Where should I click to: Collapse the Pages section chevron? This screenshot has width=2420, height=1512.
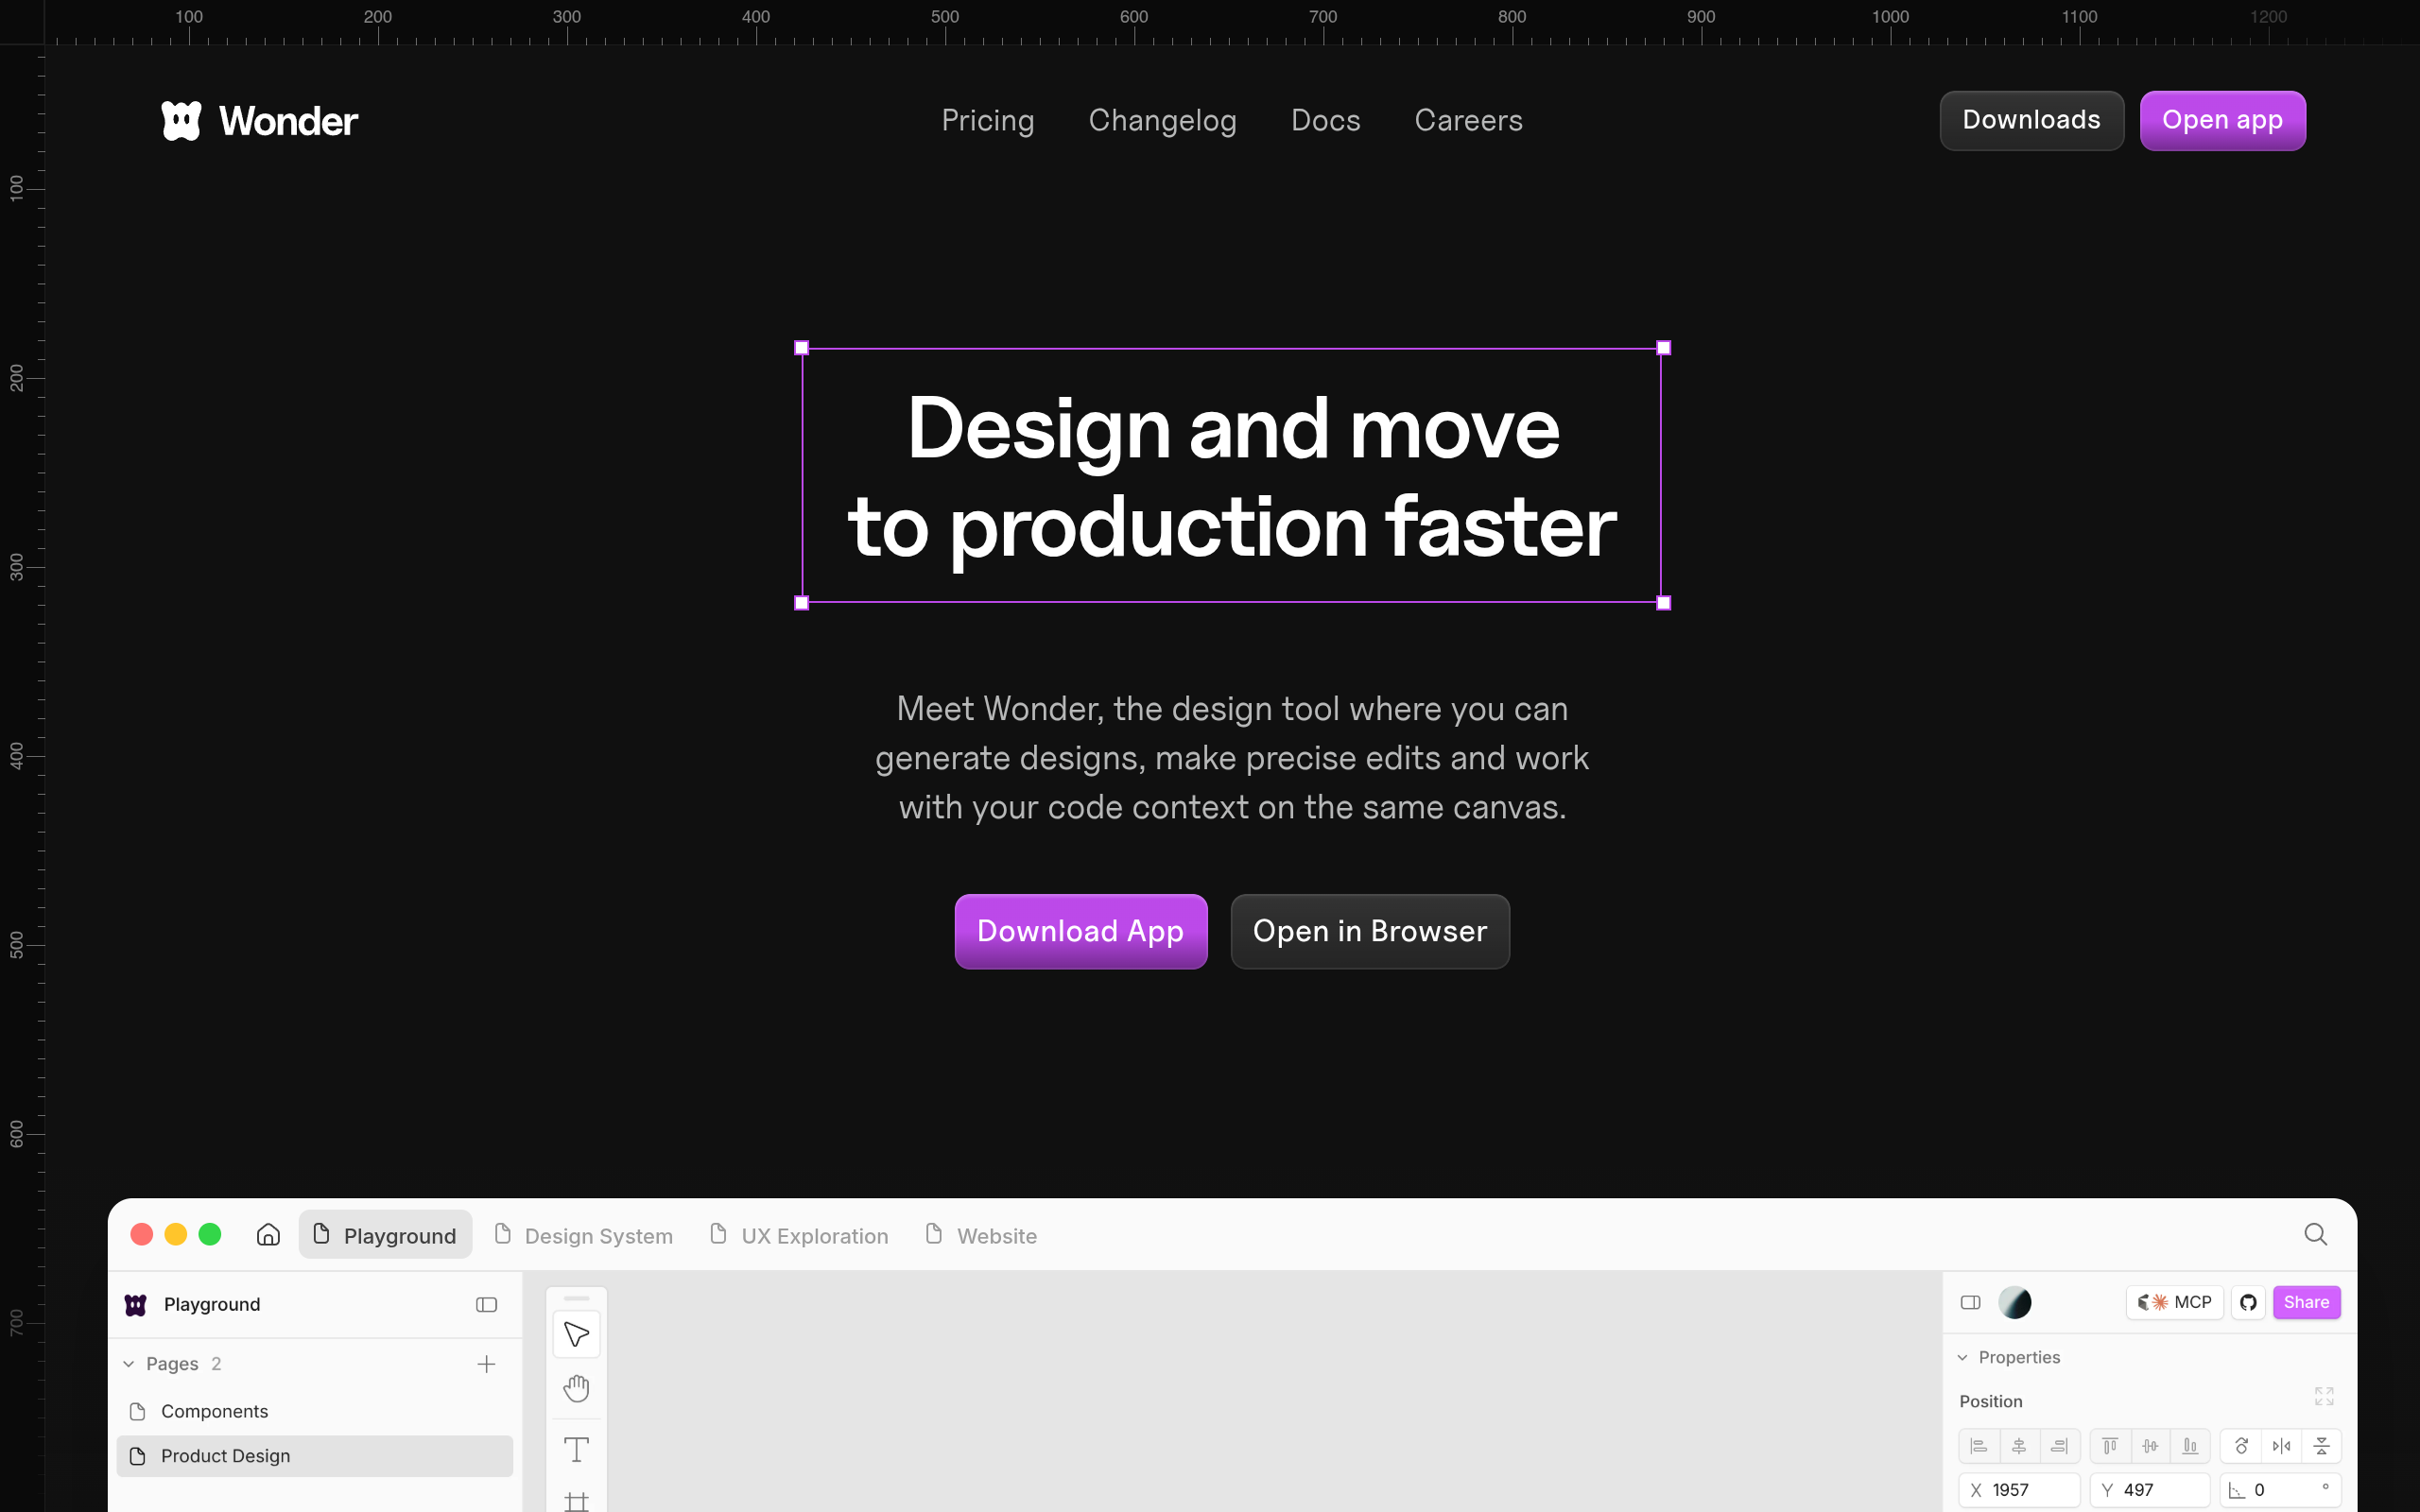(x=129, y=1363)
